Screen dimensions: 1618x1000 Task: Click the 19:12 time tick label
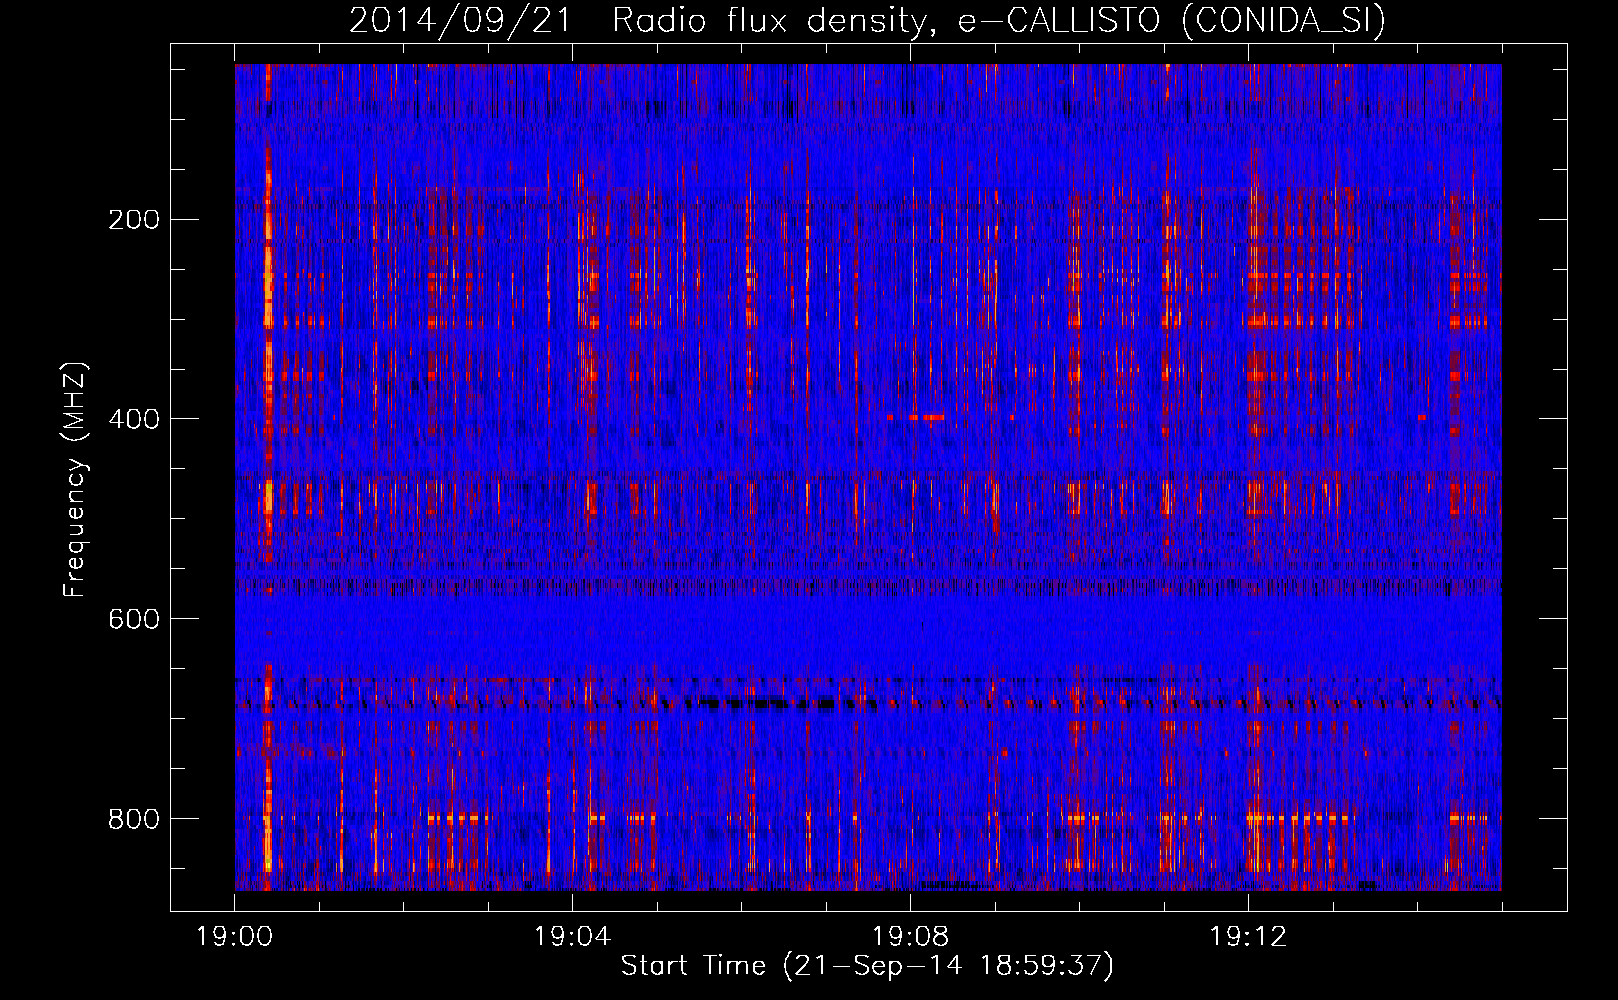[x=1247, y=936]
